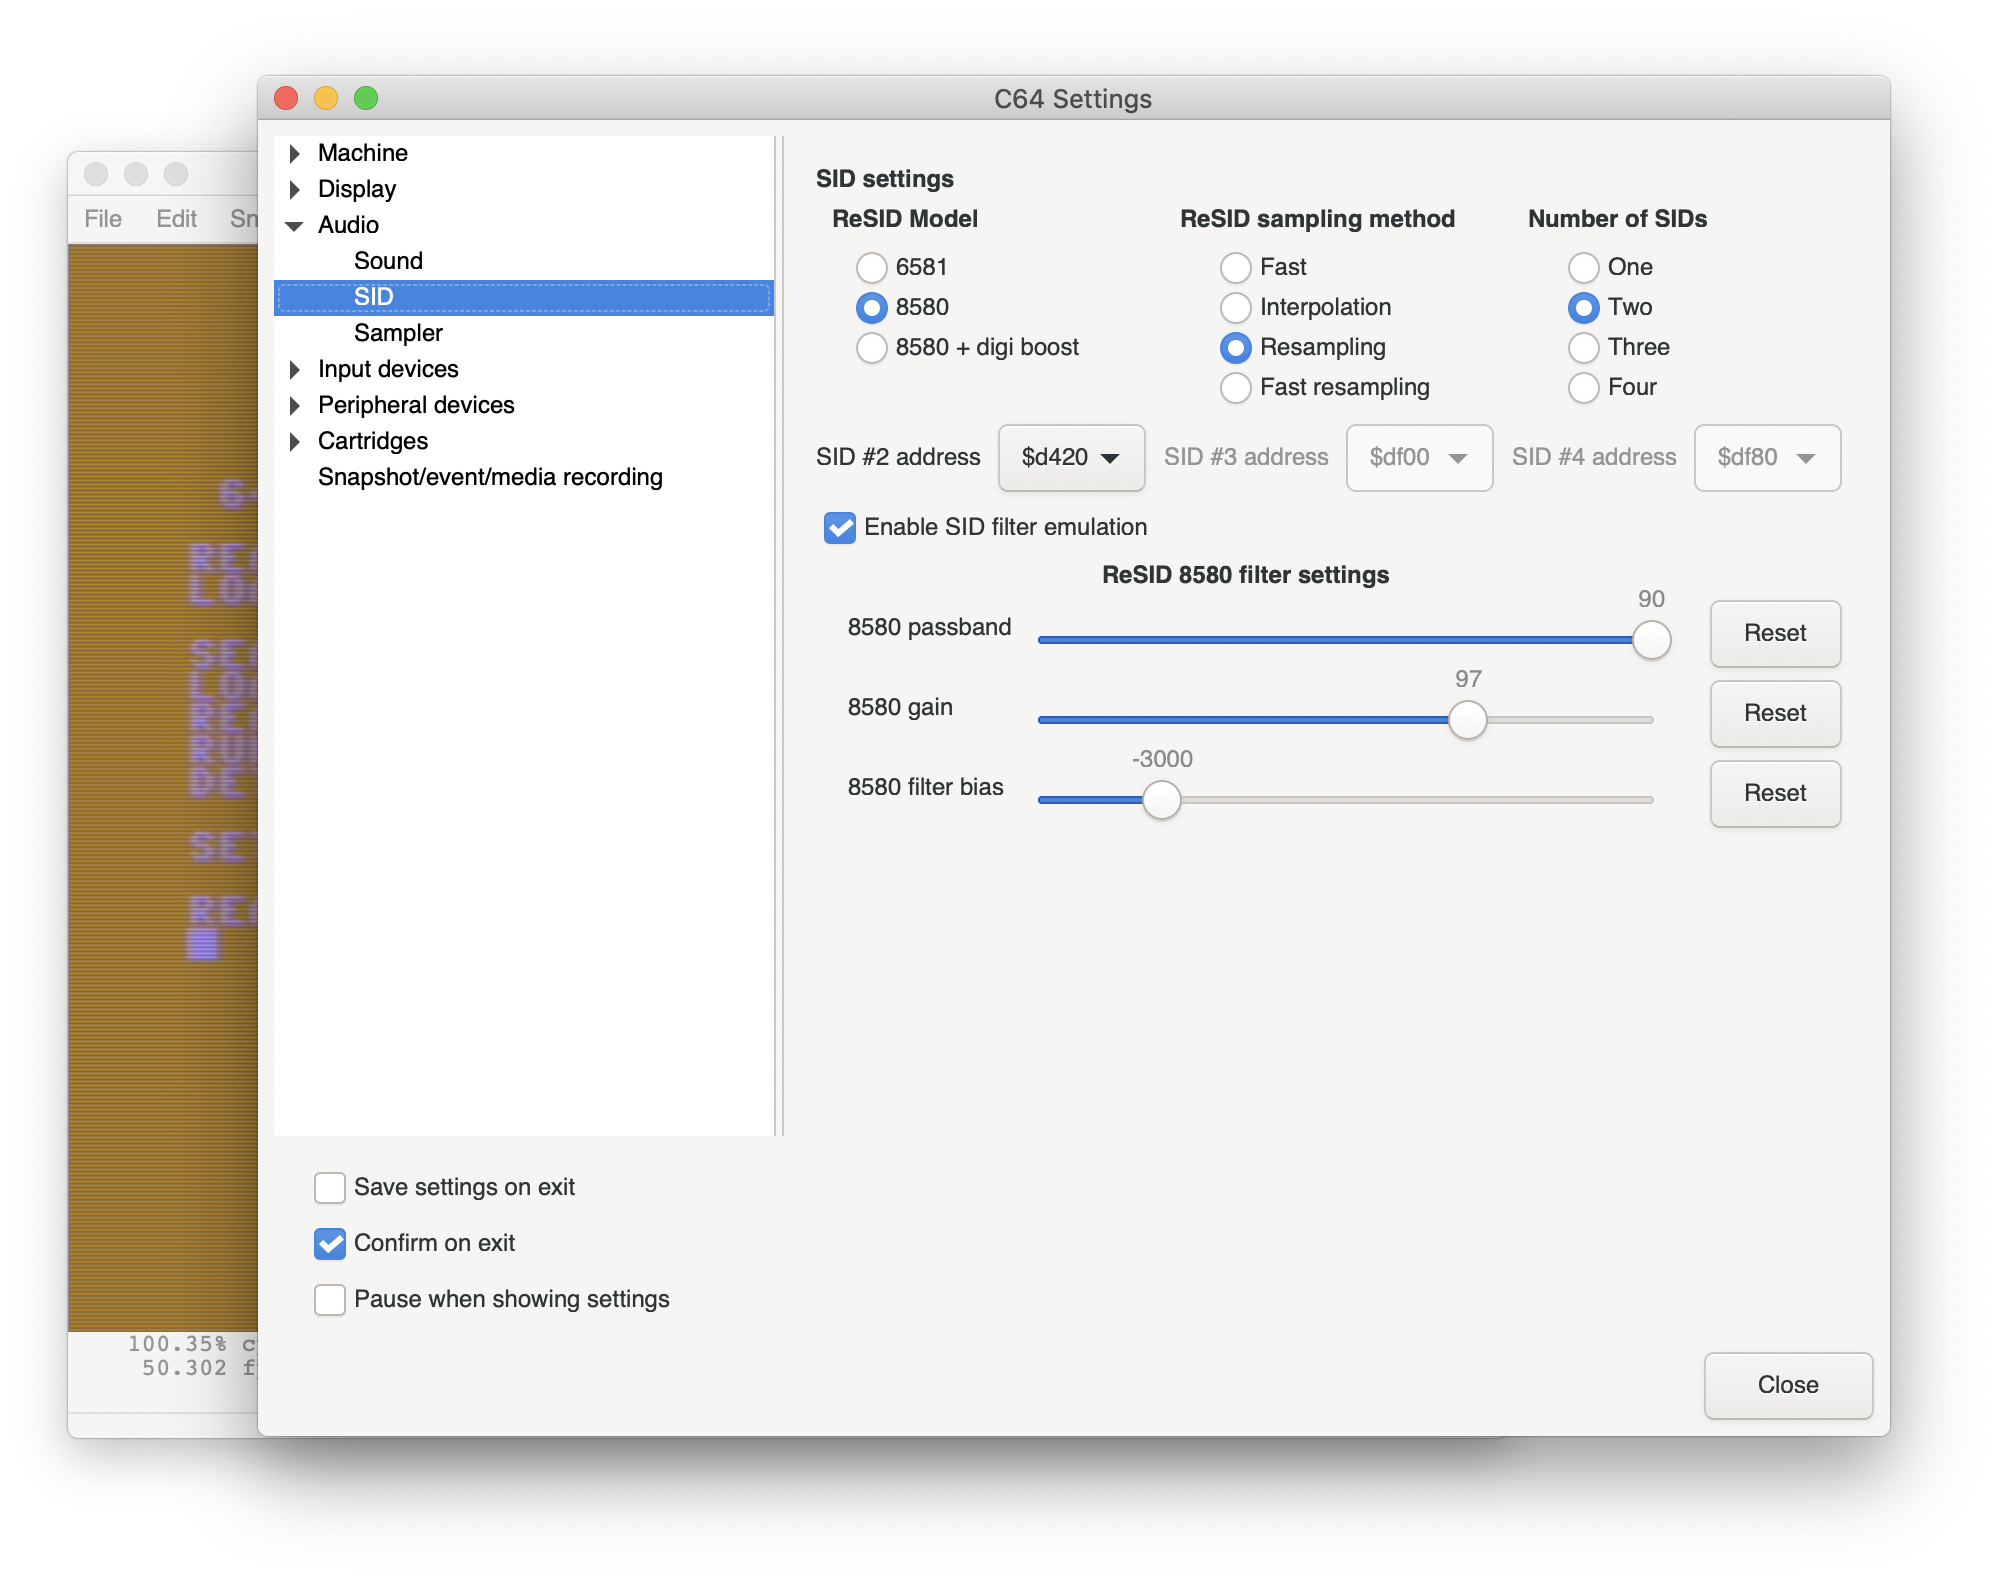Select Resampling sampling method
The height and width of the screenshot is (1584, 2002).
click(1236, 348)
